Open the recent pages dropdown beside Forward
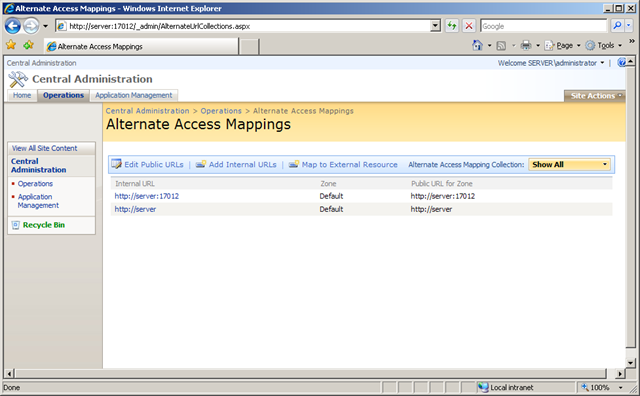 (45, 26)
